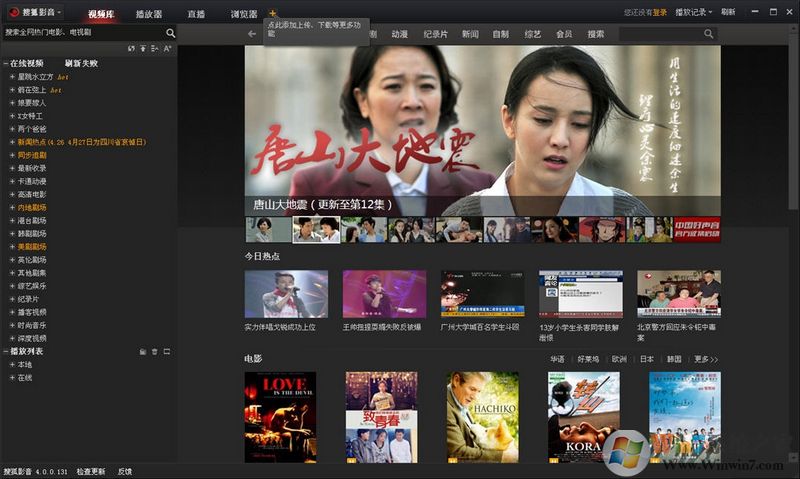
Task: Collapse the 在线视频 section
Action: [x=5, y=63]
